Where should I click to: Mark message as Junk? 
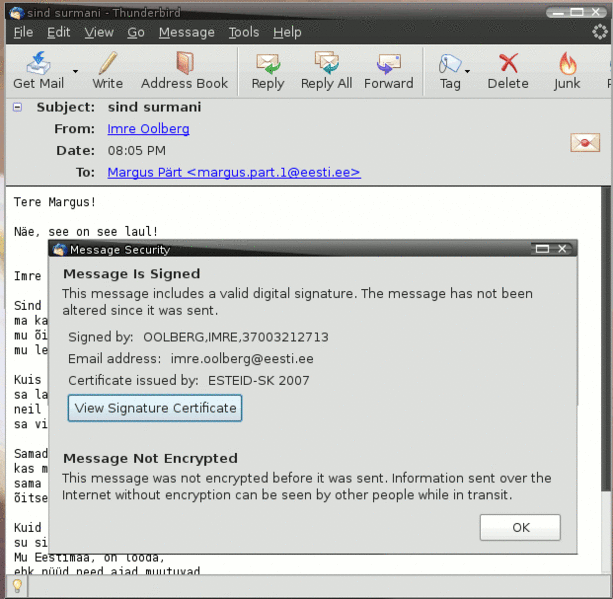point(567,71)
